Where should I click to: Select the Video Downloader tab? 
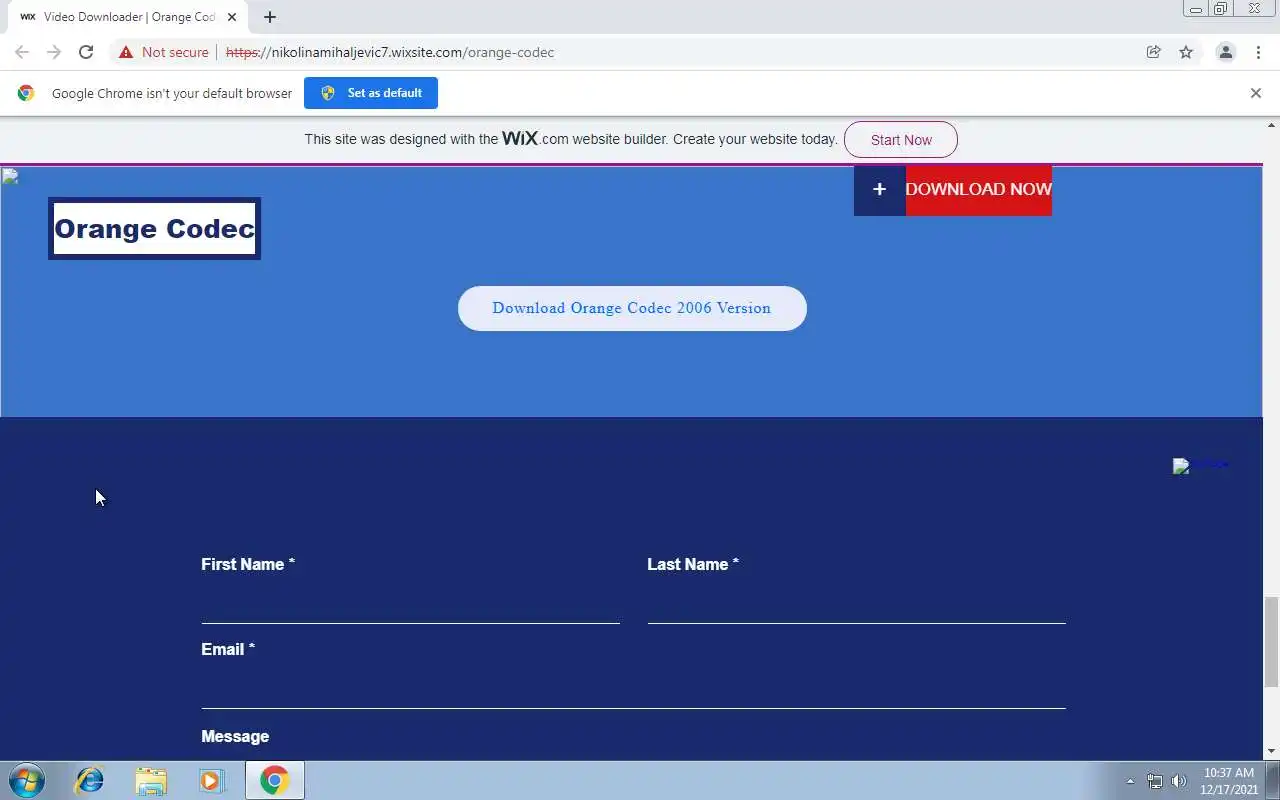tap(129, 17)
